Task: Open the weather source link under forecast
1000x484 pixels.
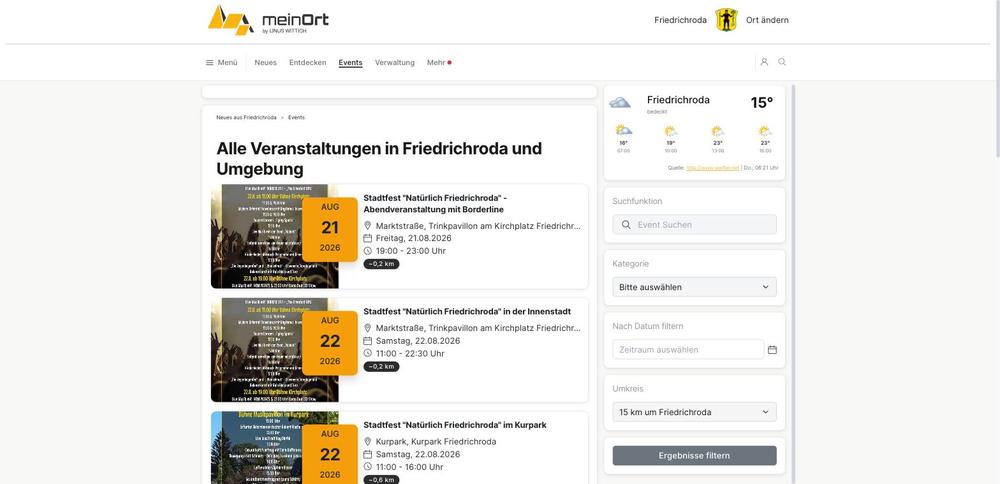Action: (x=712, y=168)
